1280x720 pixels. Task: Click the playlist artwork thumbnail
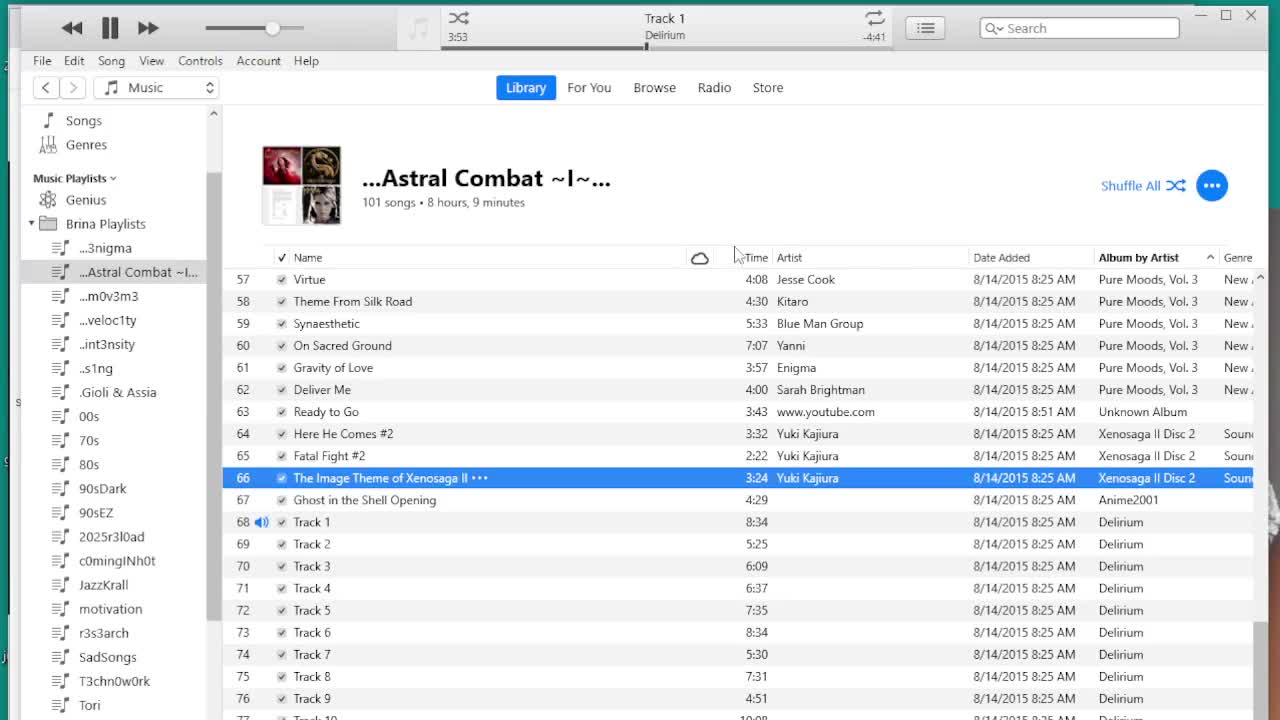pyautogui.click(x=301, y=185)
